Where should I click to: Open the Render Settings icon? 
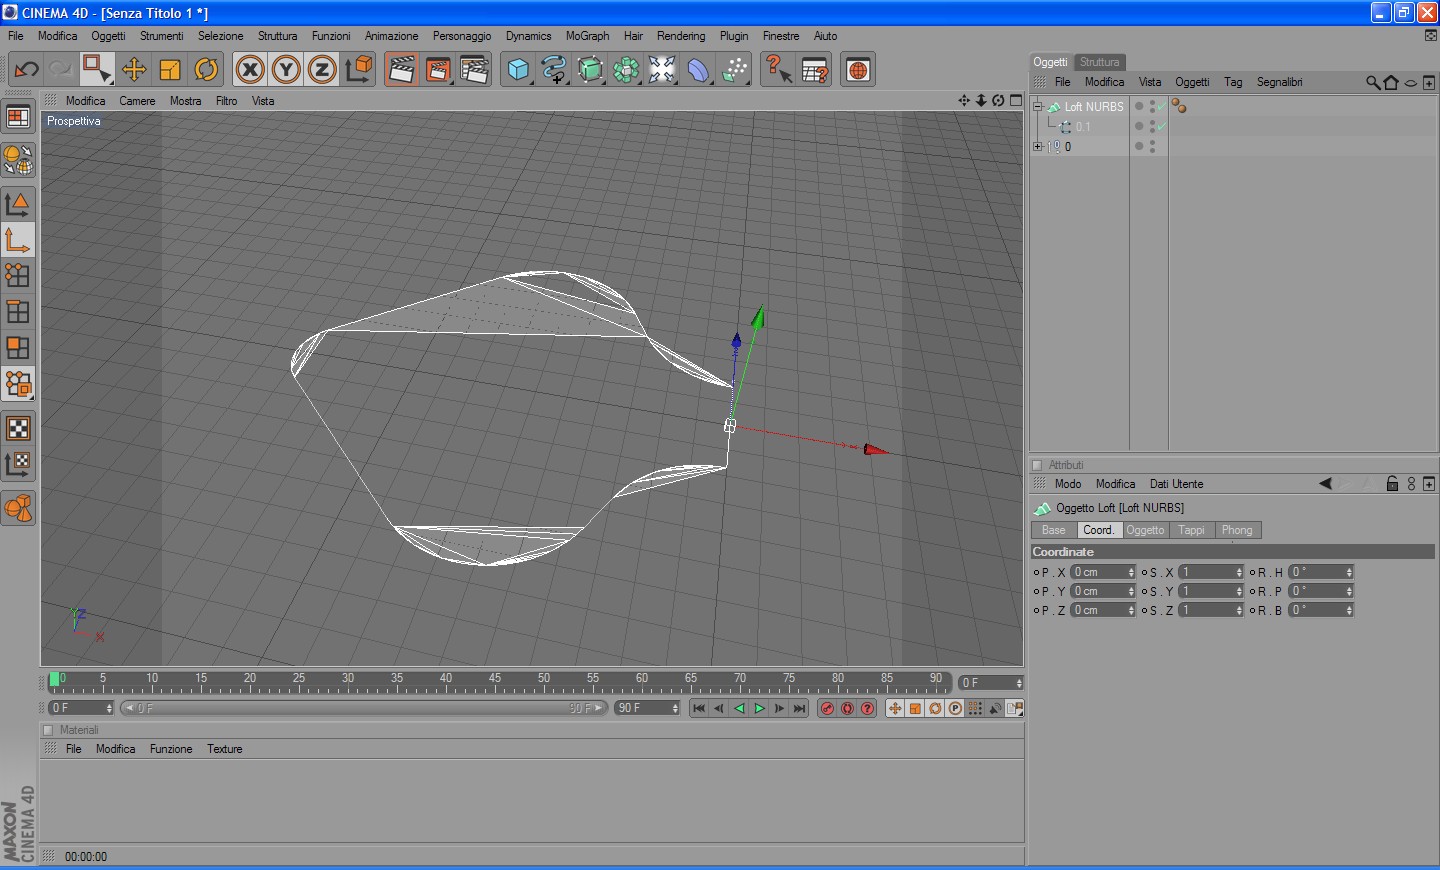[474, 70]
